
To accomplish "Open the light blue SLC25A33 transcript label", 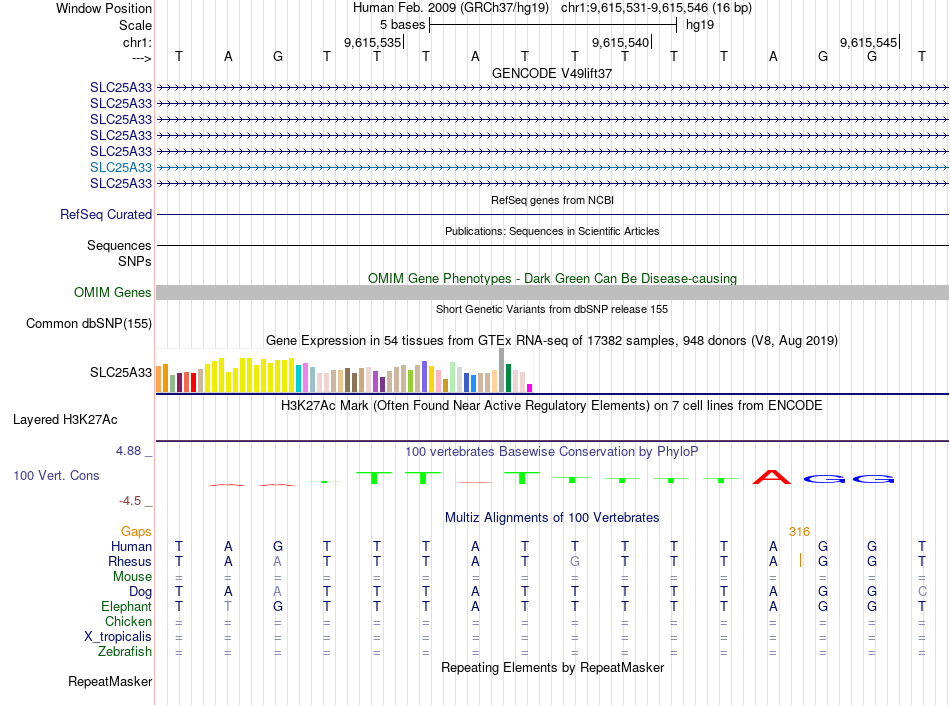I will pos(121,167).
